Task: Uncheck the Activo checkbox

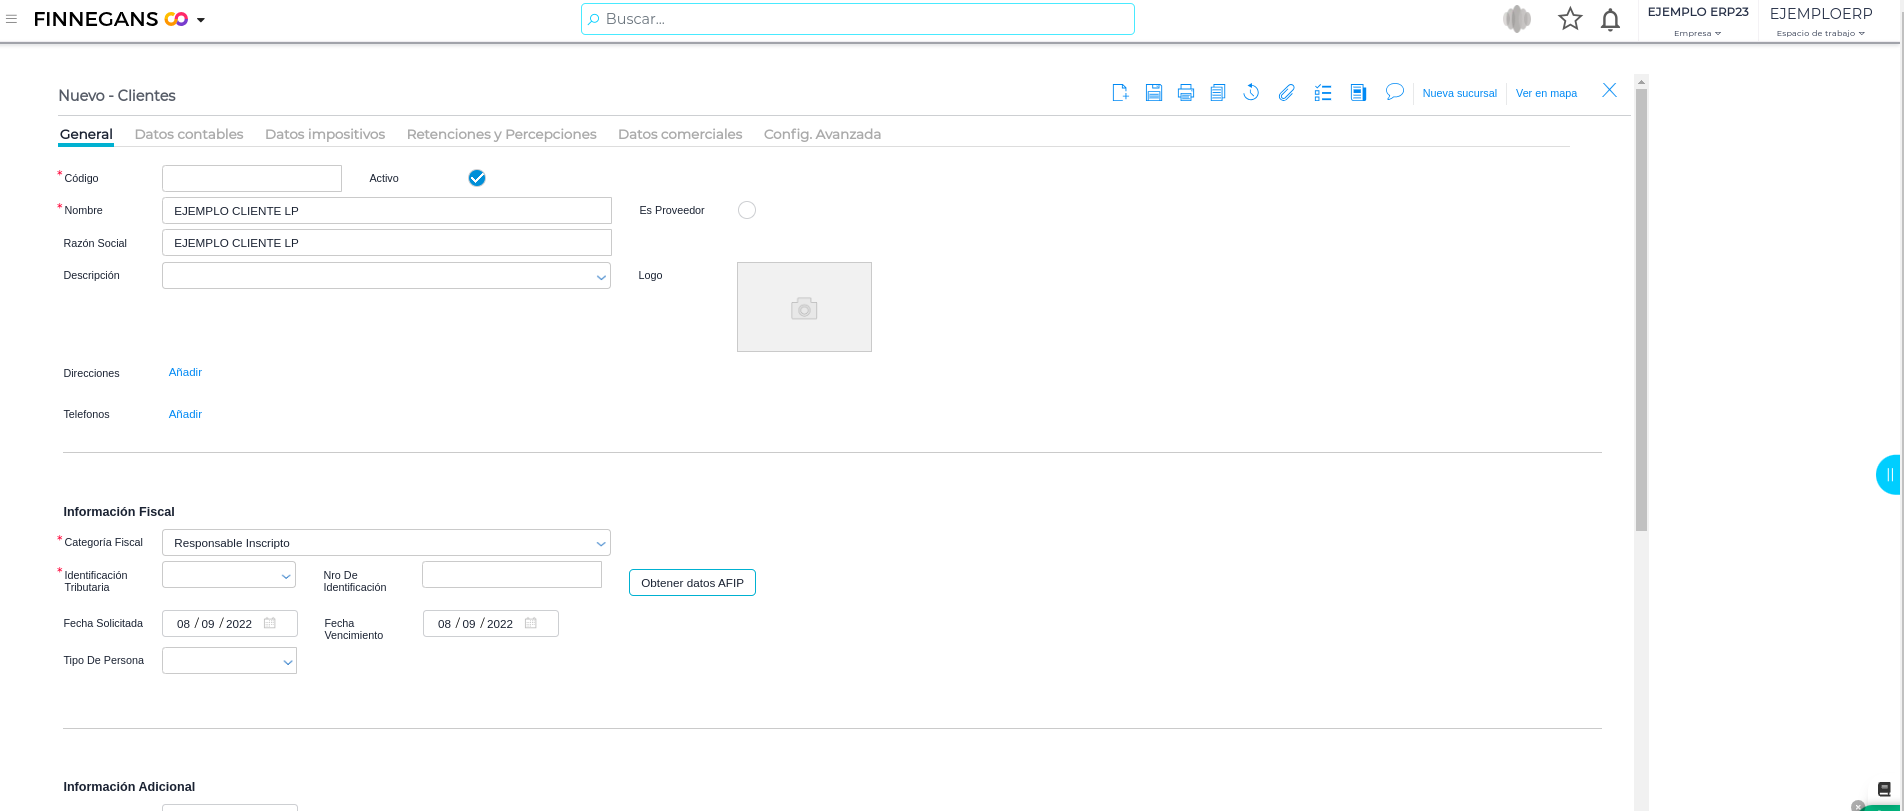Action: pyautogui.click(x=477, y=178)
